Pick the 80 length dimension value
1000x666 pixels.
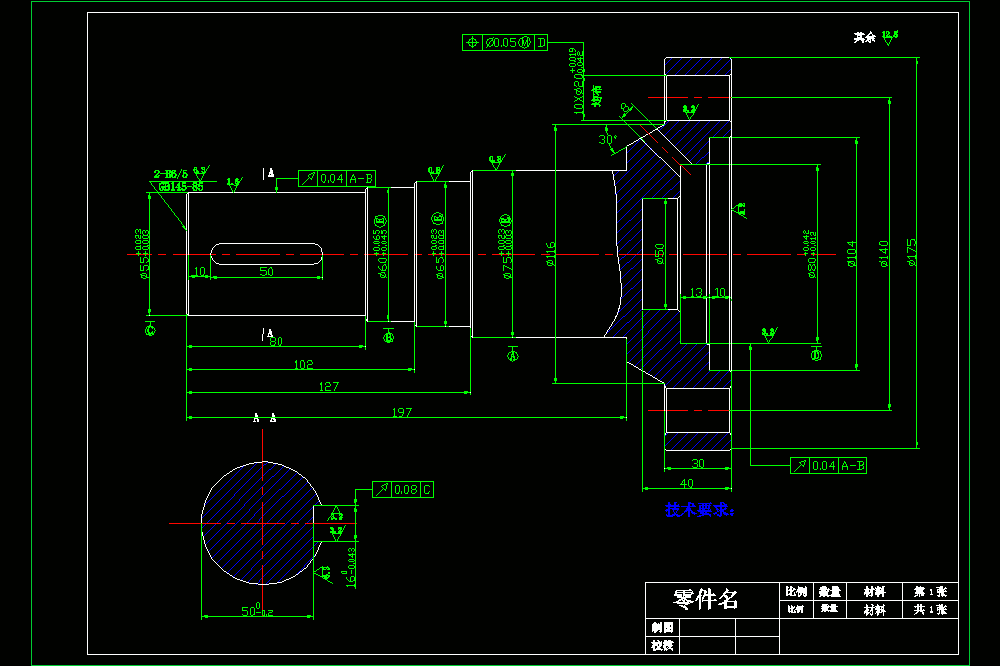point(276,342)
